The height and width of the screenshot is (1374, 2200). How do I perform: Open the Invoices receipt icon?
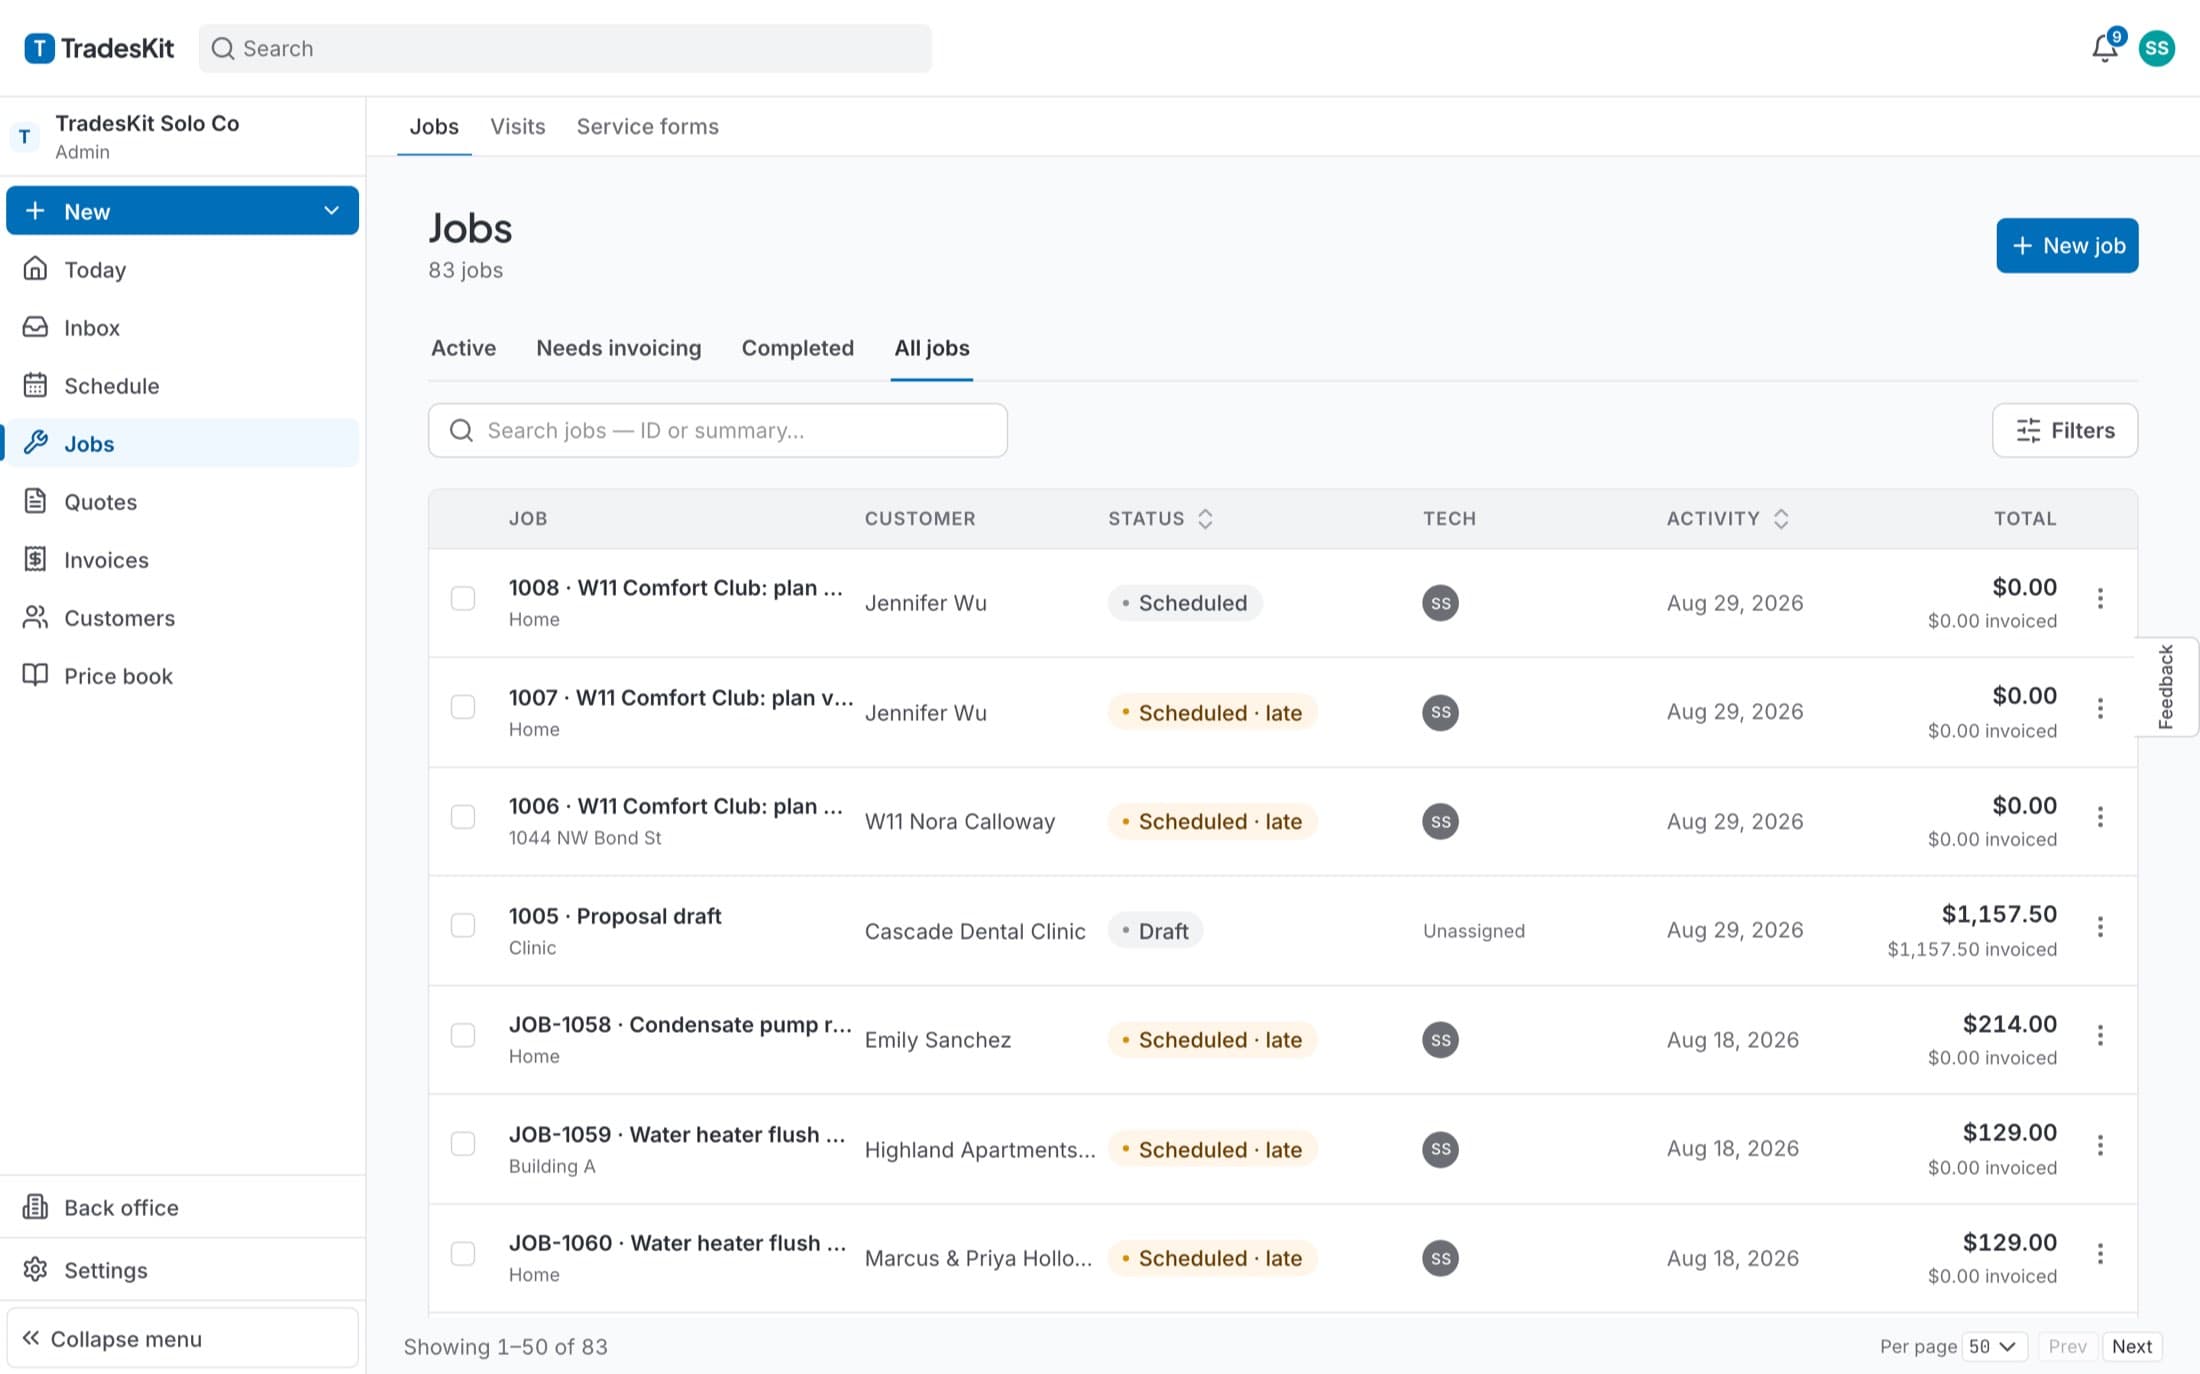coord(35,559)
